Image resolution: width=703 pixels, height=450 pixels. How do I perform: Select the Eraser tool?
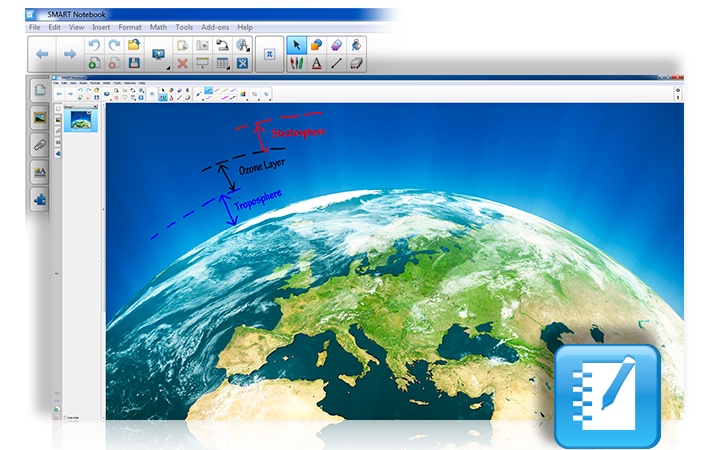pos(337,45)
